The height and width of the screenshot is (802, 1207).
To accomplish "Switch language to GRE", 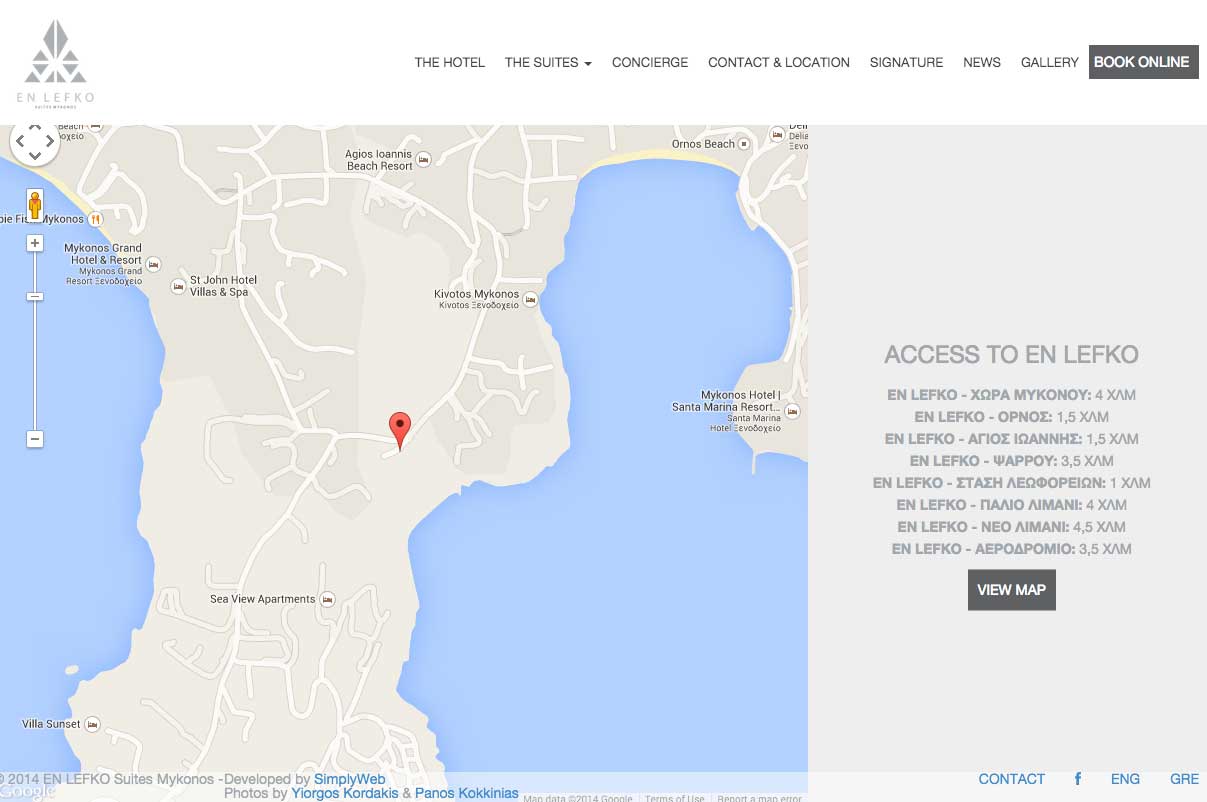I will pyautogui.click(x=1184, y=779).
